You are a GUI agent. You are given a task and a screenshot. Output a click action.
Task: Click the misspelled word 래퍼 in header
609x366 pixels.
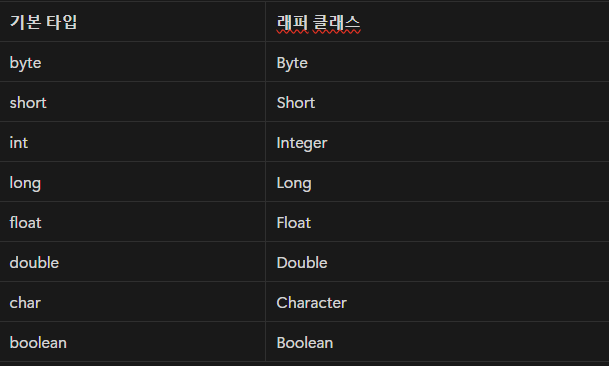click(x=292, y=23)
